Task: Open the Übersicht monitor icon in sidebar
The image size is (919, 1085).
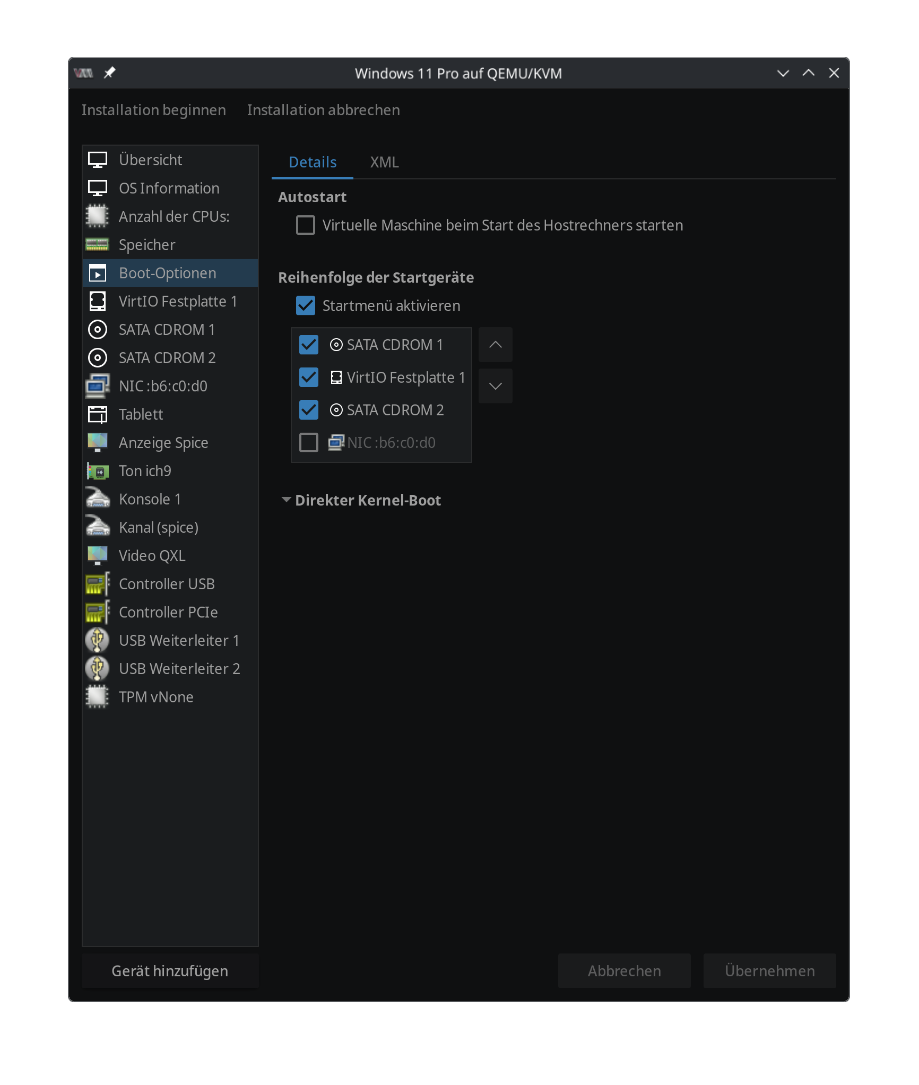Action: (97, 160)
